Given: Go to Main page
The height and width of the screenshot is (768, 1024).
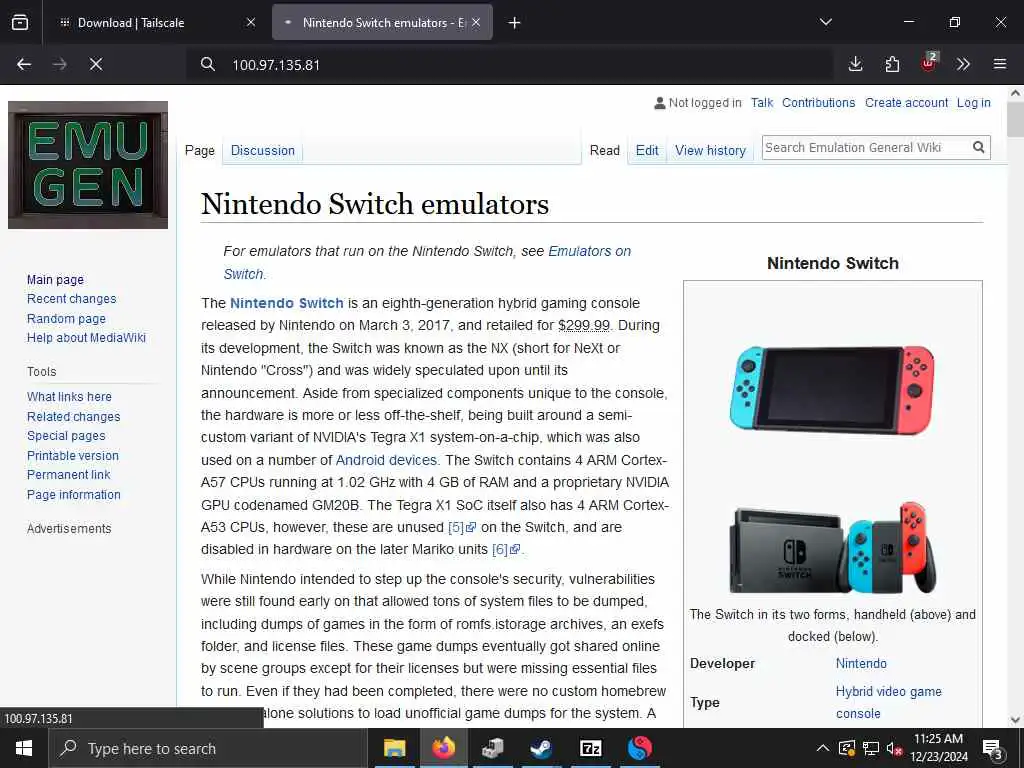Looking at the screenshot, I should tap(56, 280).
